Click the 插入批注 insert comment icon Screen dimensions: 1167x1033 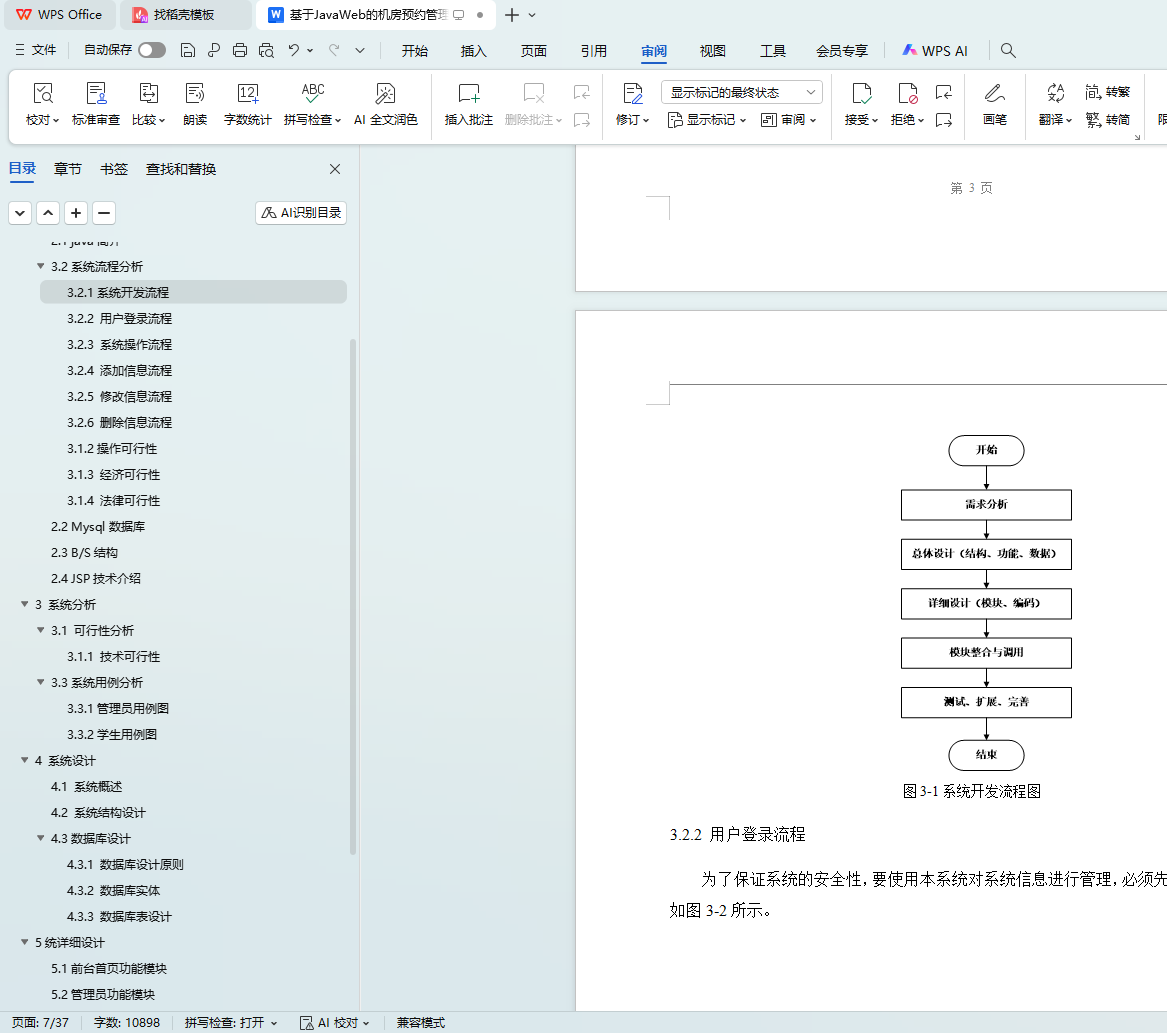pyautogui.click(x=468, y=94)
